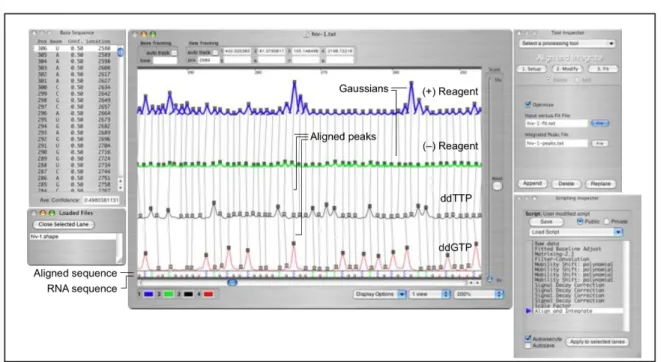
Task: Click the Replace button
Action: point(600,184)
